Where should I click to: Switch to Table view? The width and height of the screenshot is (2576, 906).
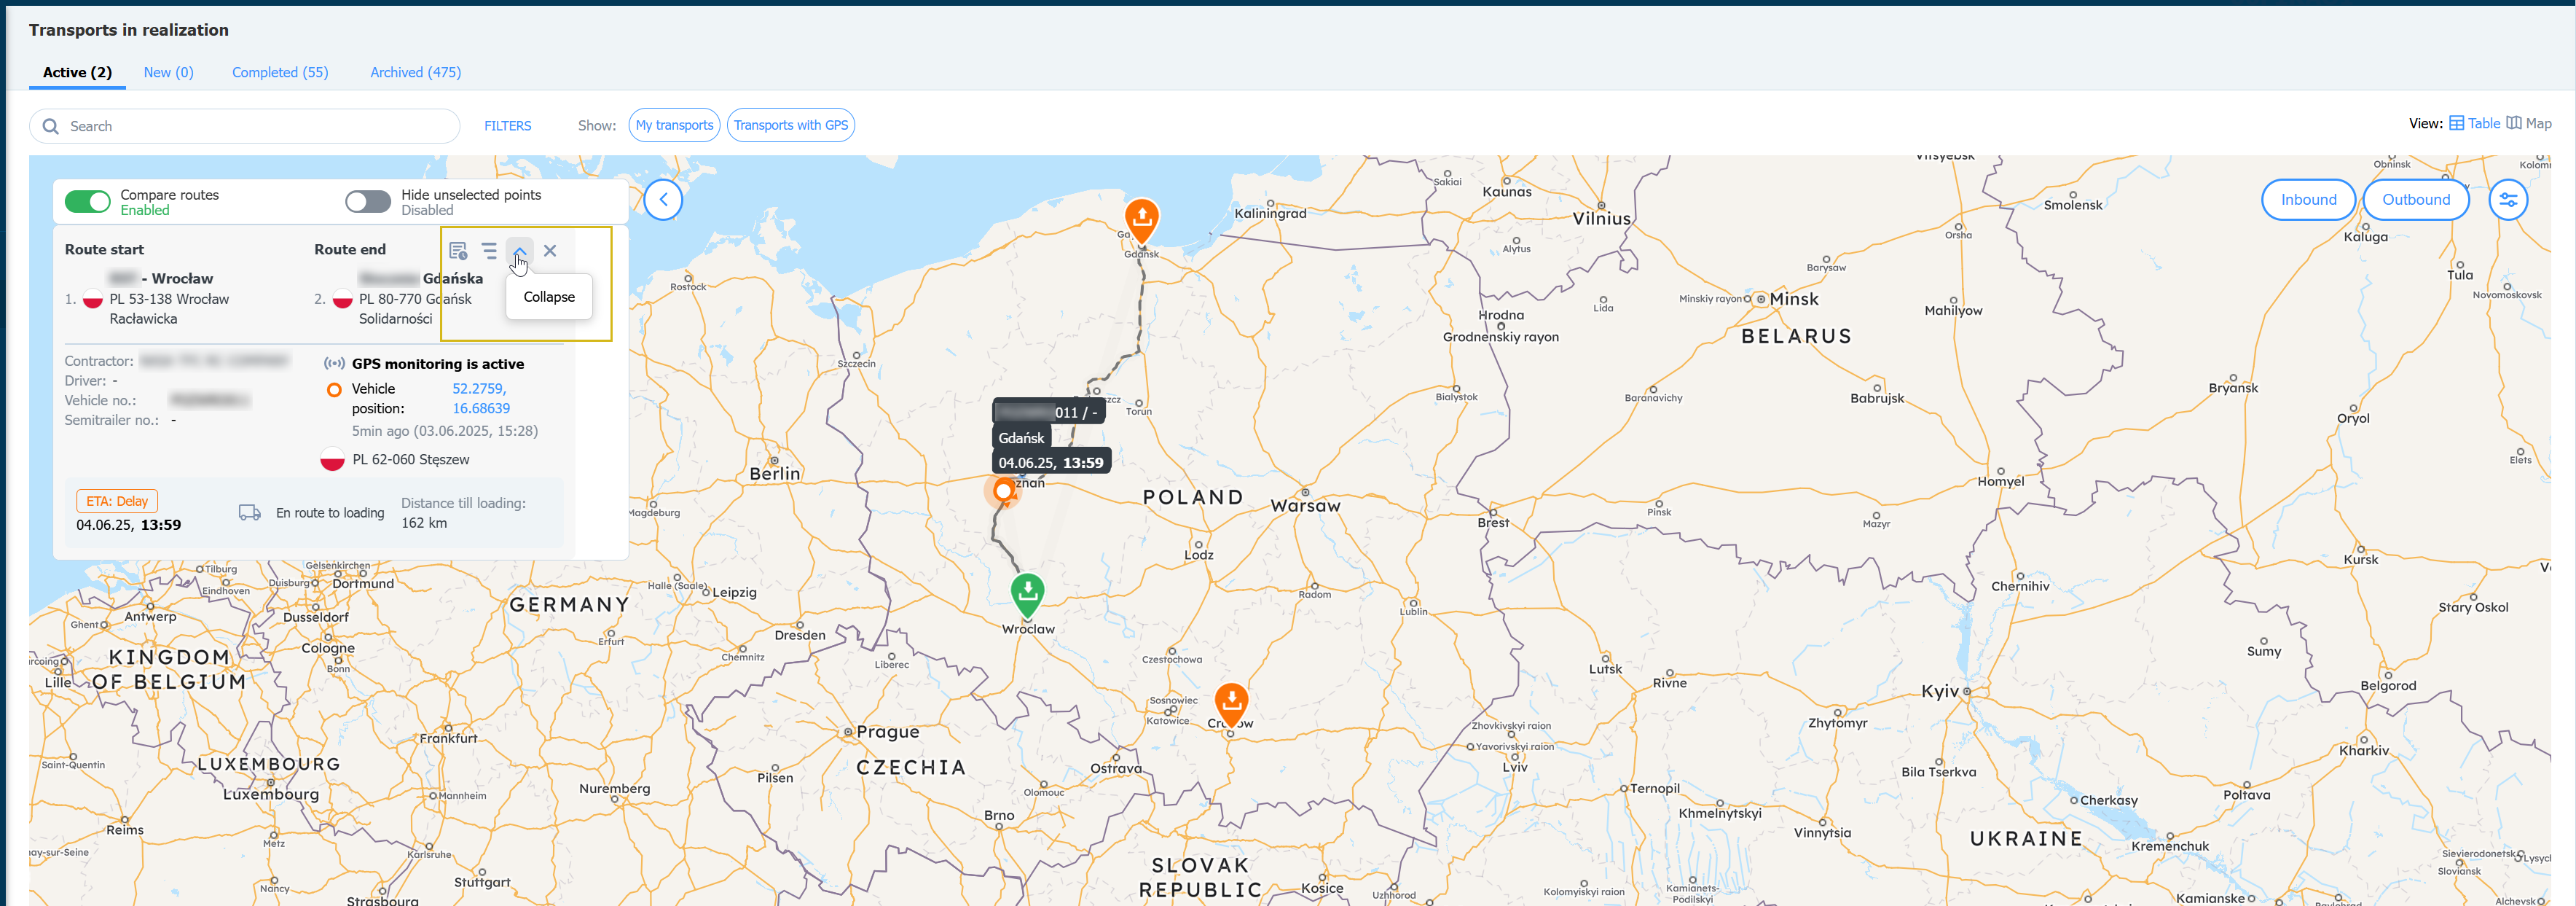2474,123
